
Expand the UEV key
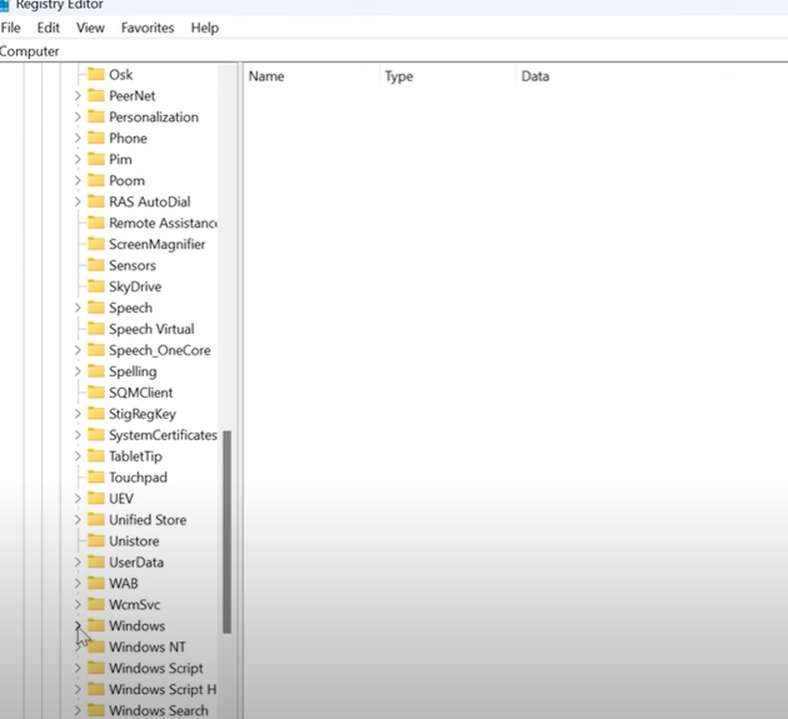[x=77, y=498]
